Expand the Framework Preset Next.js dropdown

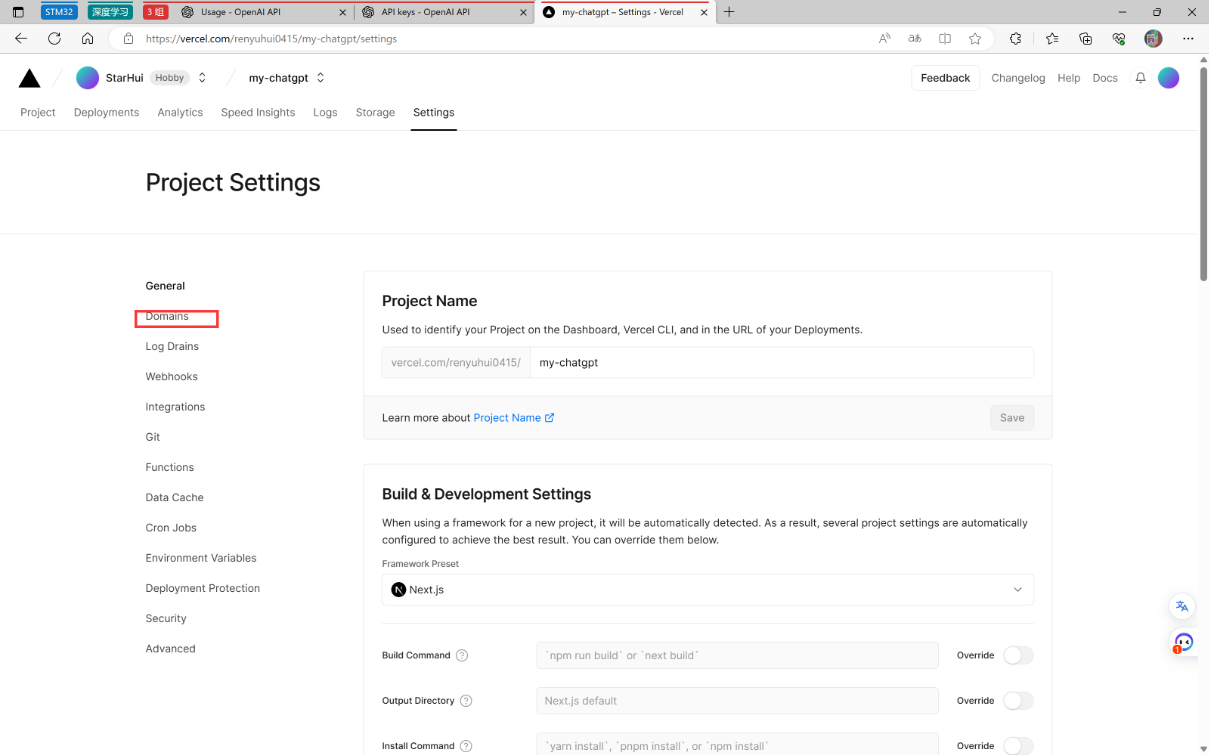click(x=708, y=590)
